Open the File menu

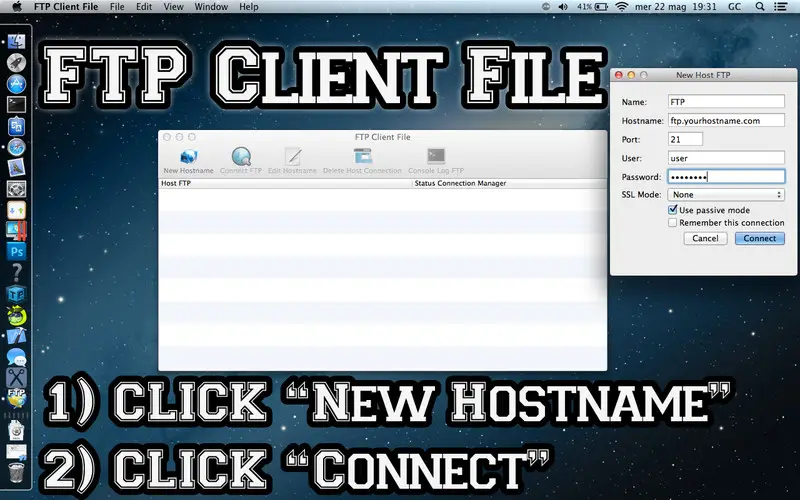(117, 7)
